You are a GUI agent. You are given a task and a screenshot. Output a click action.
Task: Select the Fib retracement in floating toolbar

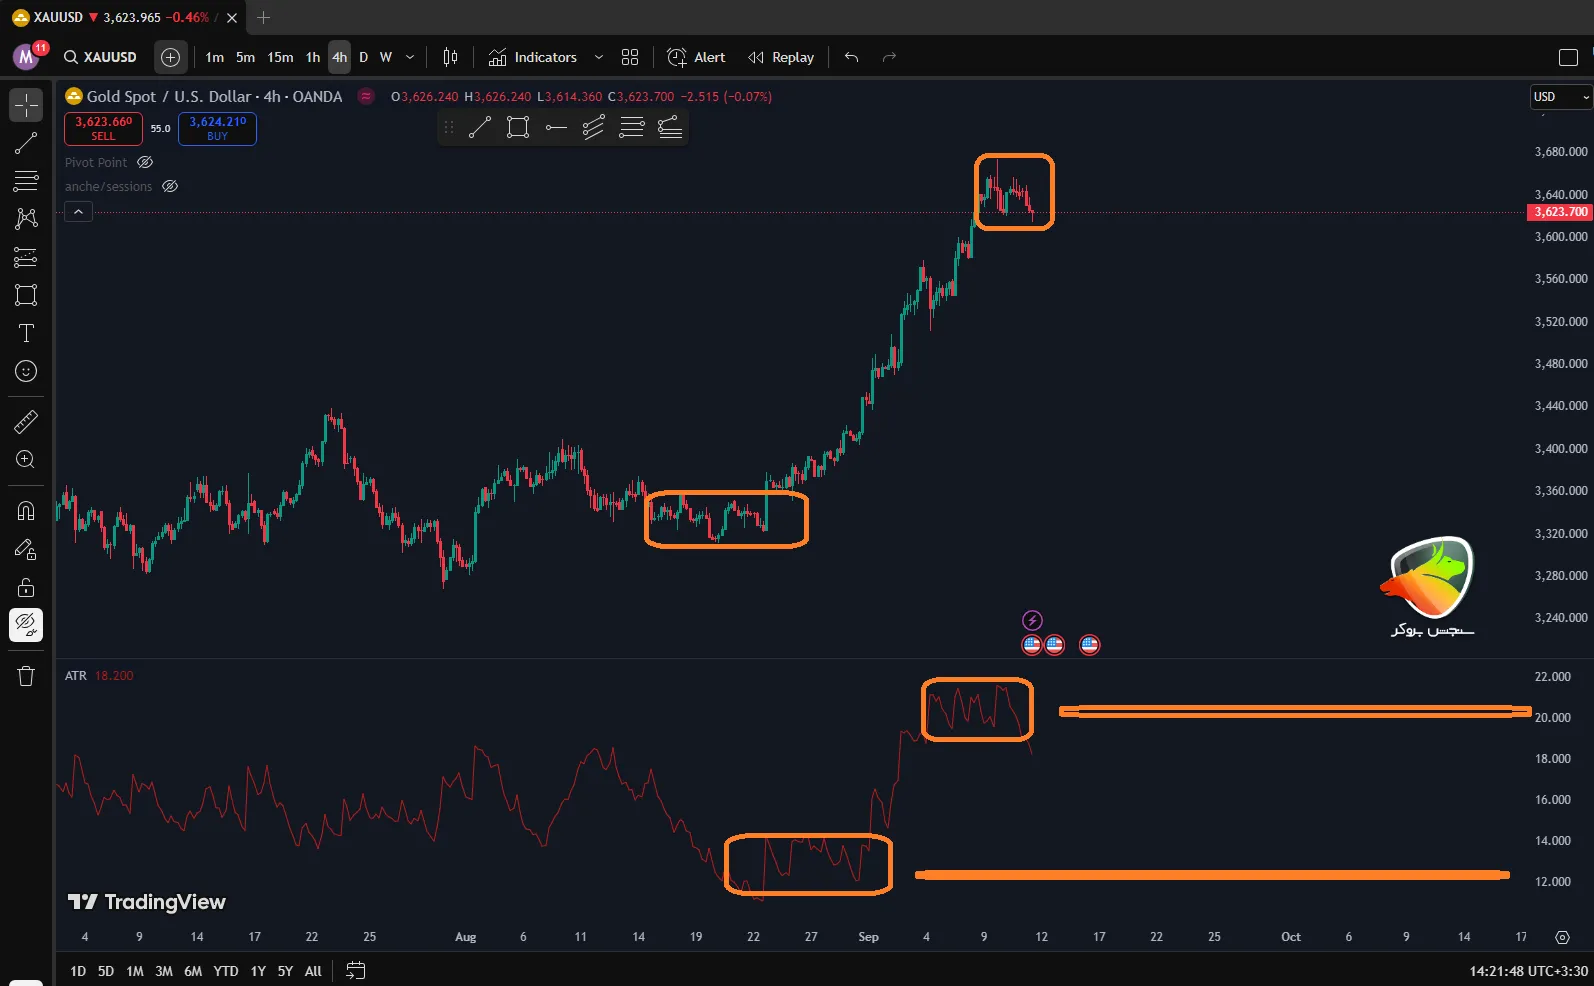click(632, 127)
